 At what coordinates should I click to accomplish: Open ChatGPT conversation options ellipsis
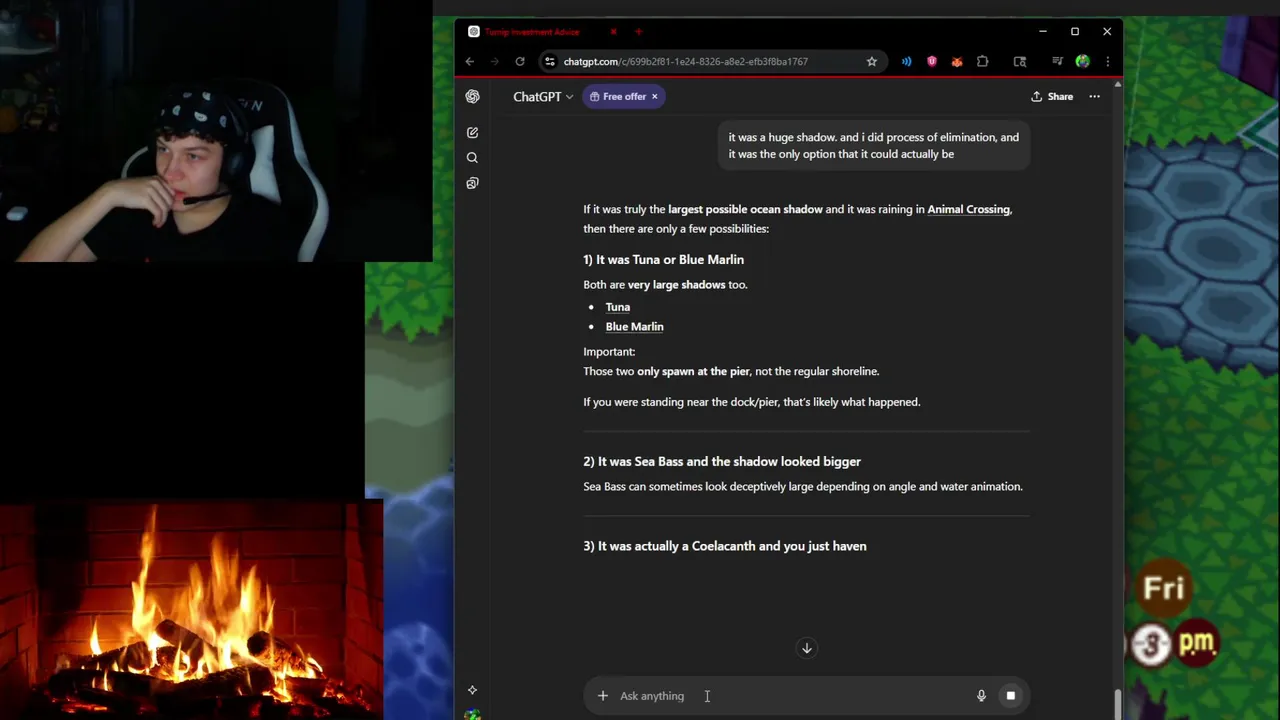point(1095,97)
